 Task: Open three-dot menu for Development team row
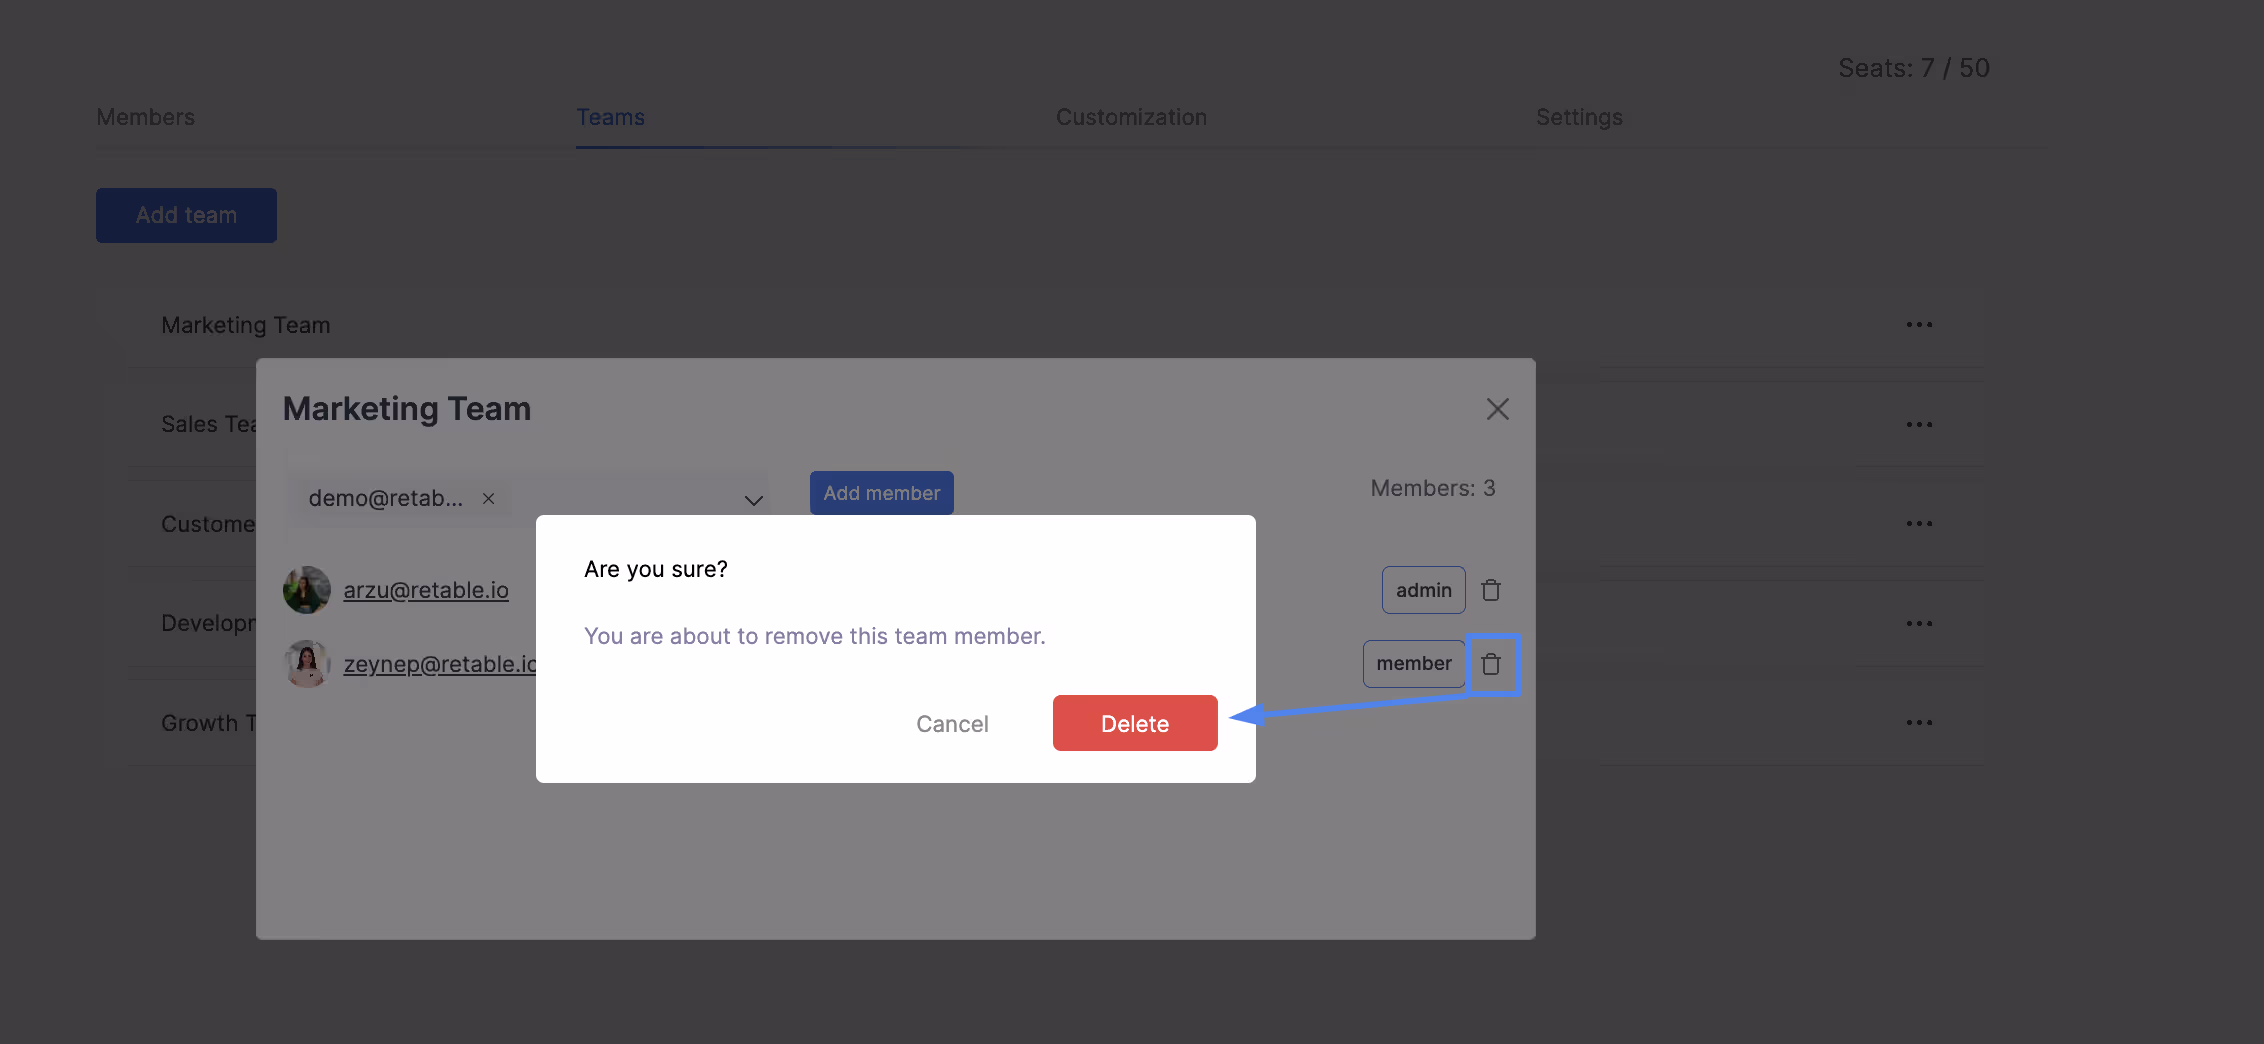[1919, 624]
